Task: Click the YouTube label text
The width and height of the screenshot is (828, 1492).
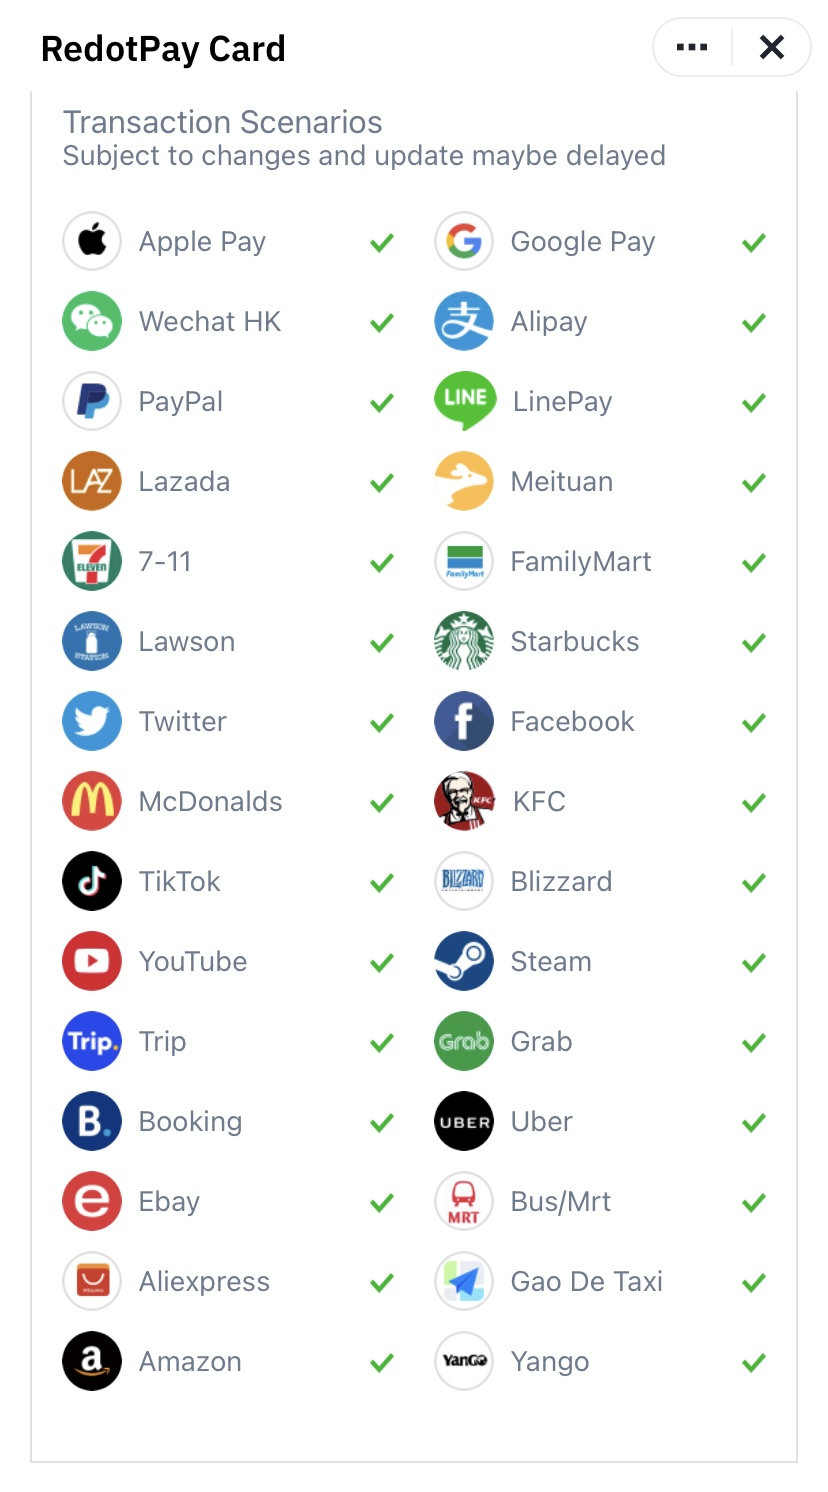Action: tap(193, 961)
